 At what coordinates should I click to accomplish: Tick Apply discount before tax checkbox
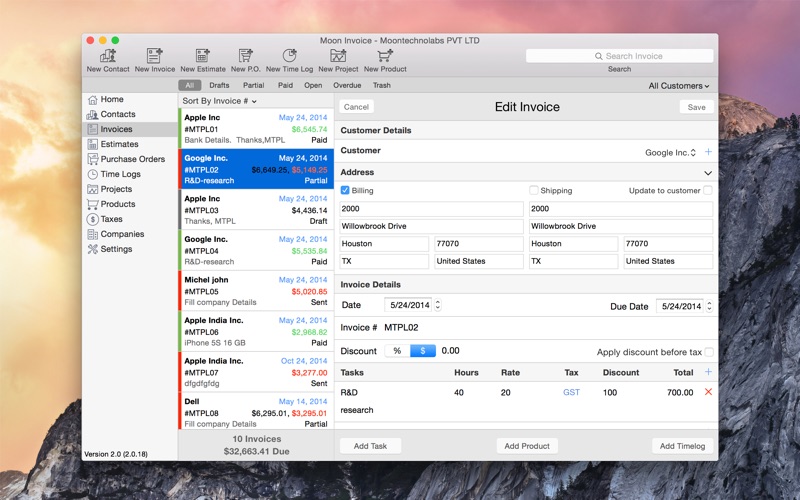click(709, 352)
